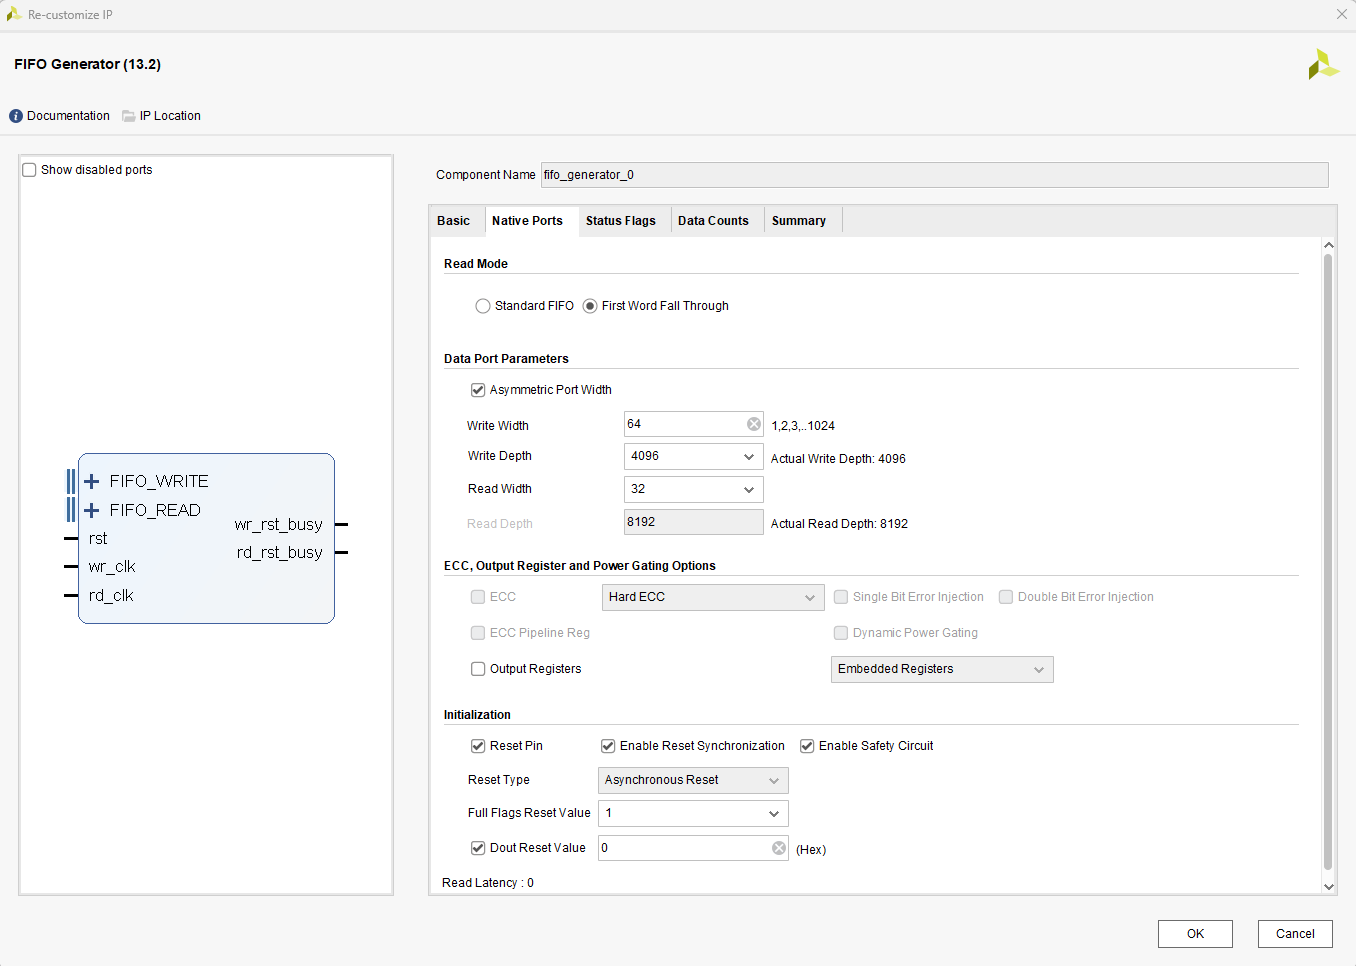
Task: Click the rst port in the diagram
Action: pyautogui.click(x=97, y=538)
